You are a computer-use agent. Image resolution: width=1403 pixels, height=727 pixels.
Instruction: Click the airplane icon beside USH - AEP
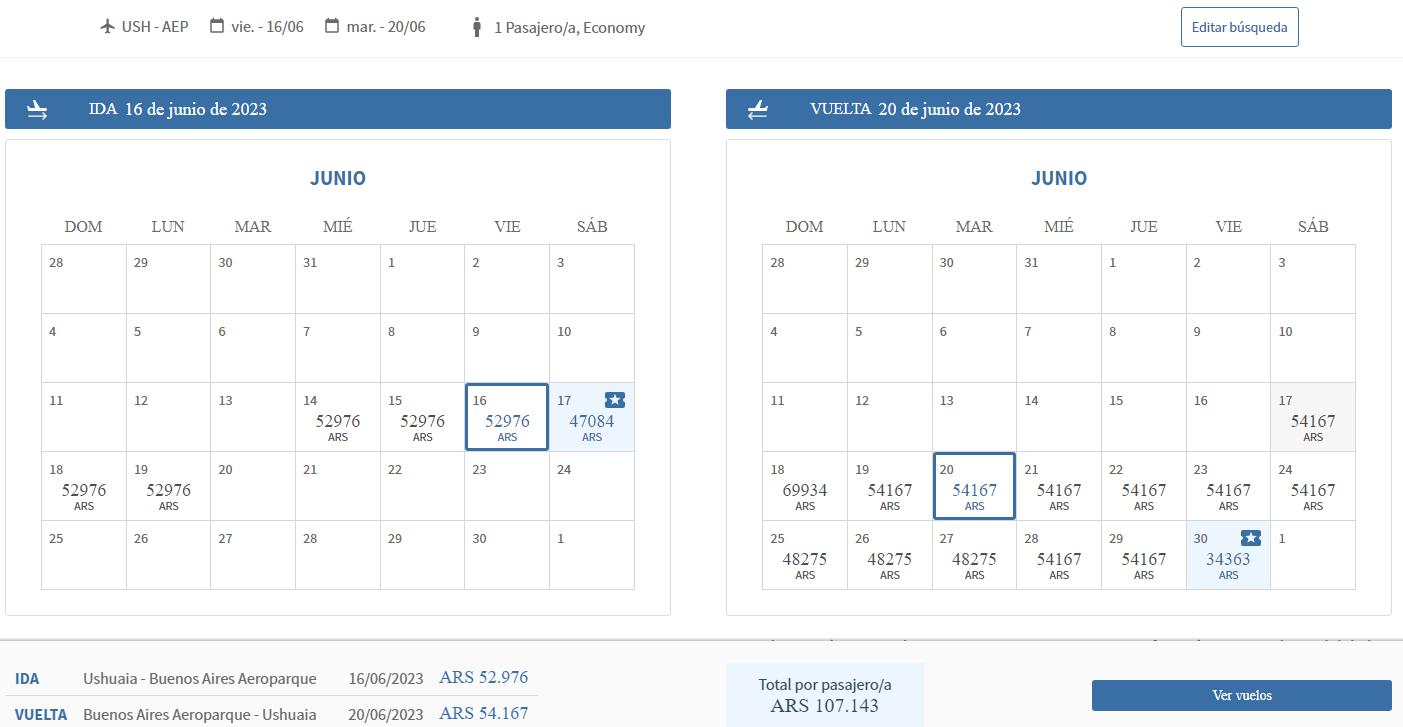109,27
